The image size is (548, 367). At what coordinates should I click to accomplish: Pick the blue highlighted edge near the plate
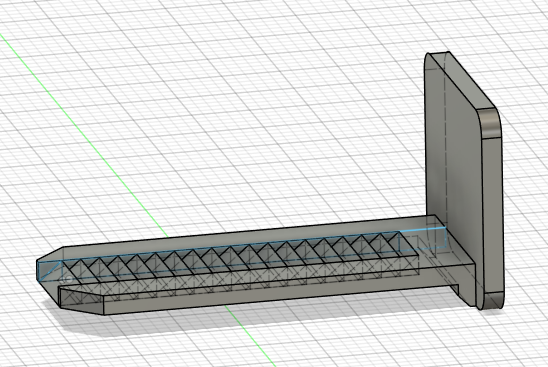pos(423,229)
